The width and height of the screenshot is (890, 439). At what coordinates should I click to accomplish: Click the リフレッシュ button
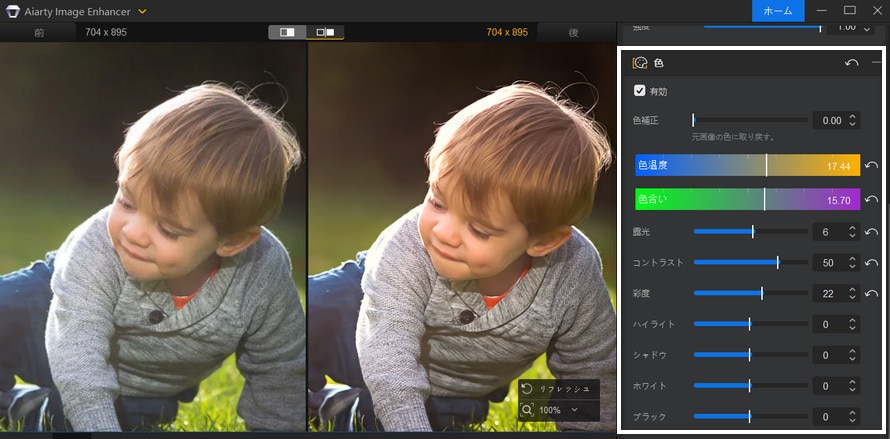559,389
